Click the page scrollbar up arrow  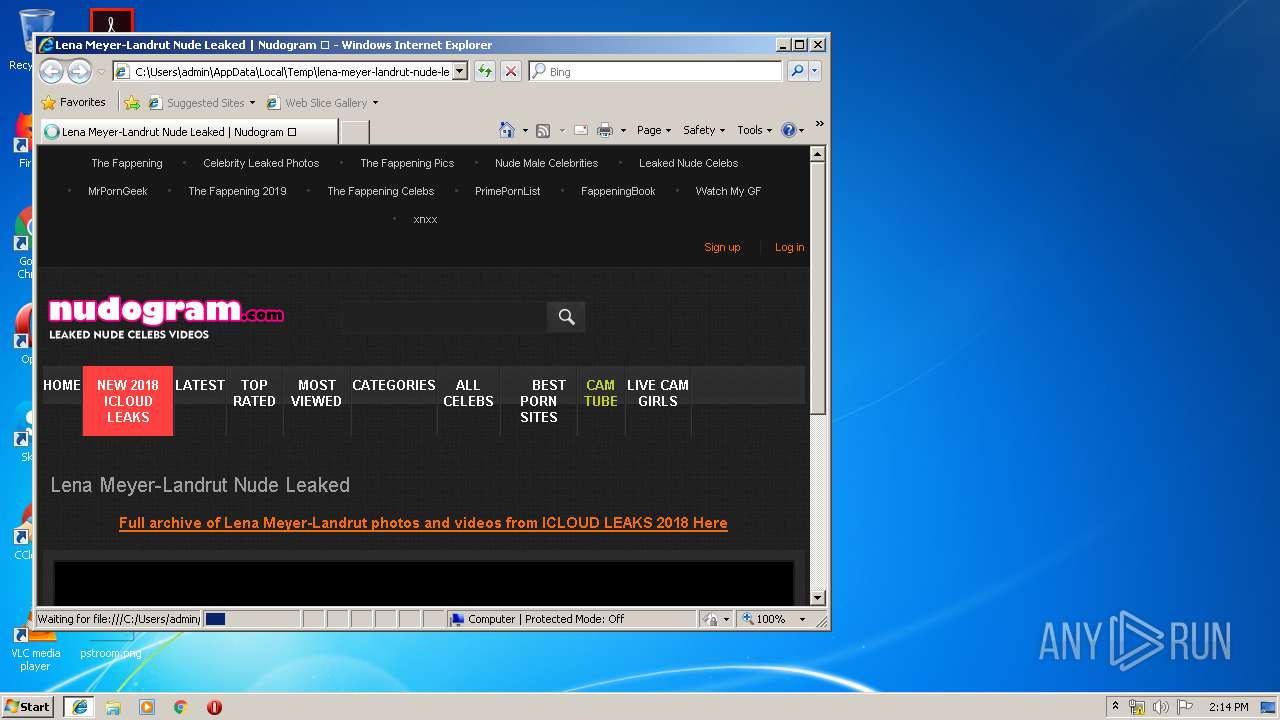click(818, 154)
